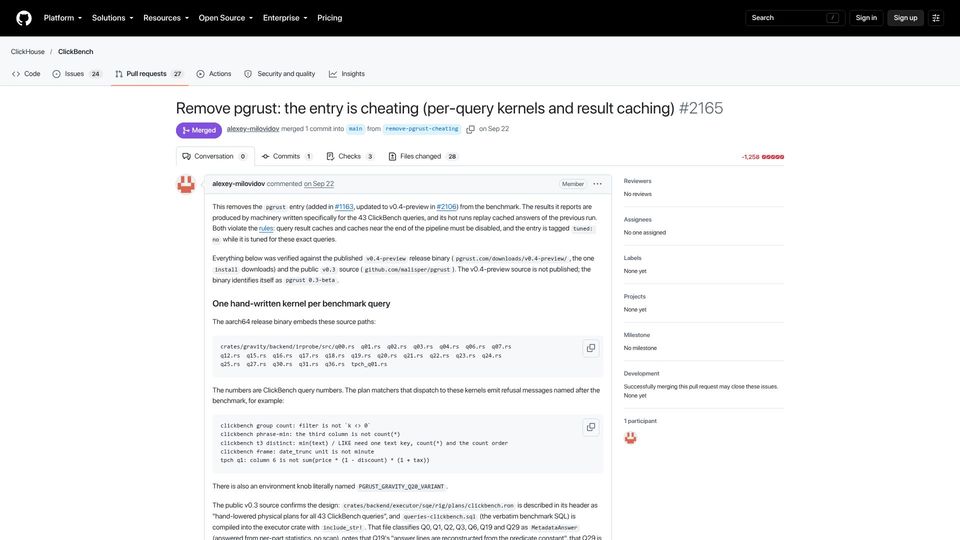Screen dimensions: 960x540
Task: Click the "One hand-written kernel per benchmark query" heading
Action: click(301, 304)
